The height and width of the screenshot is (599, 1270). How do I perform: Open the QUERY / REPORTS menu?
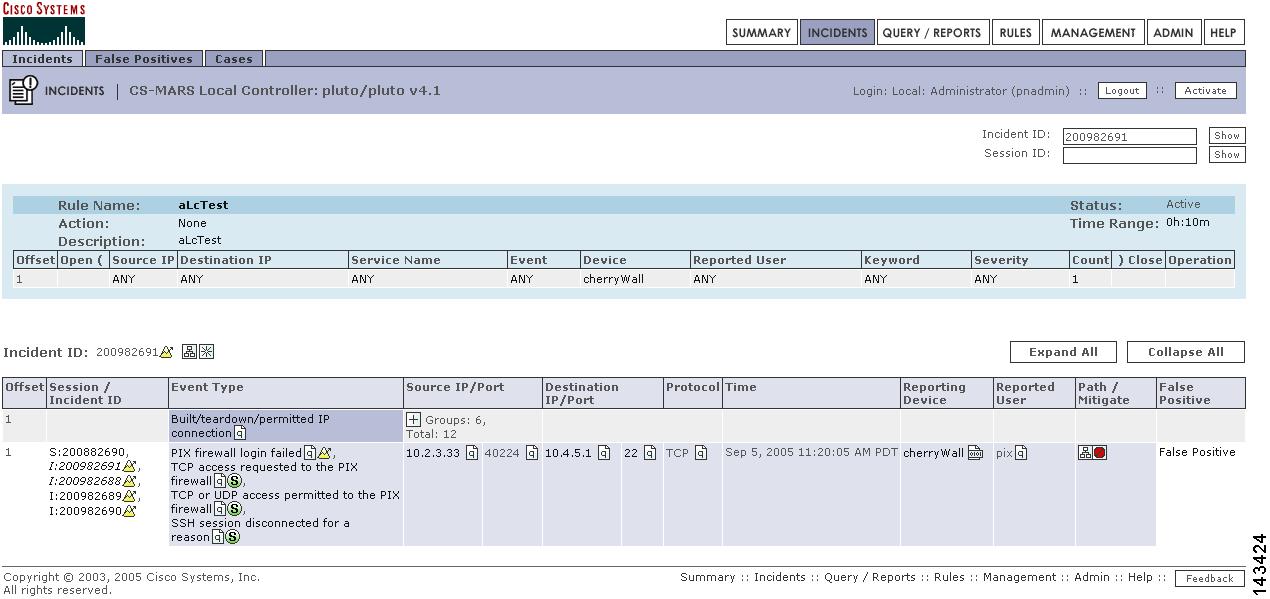pos(932,32)
